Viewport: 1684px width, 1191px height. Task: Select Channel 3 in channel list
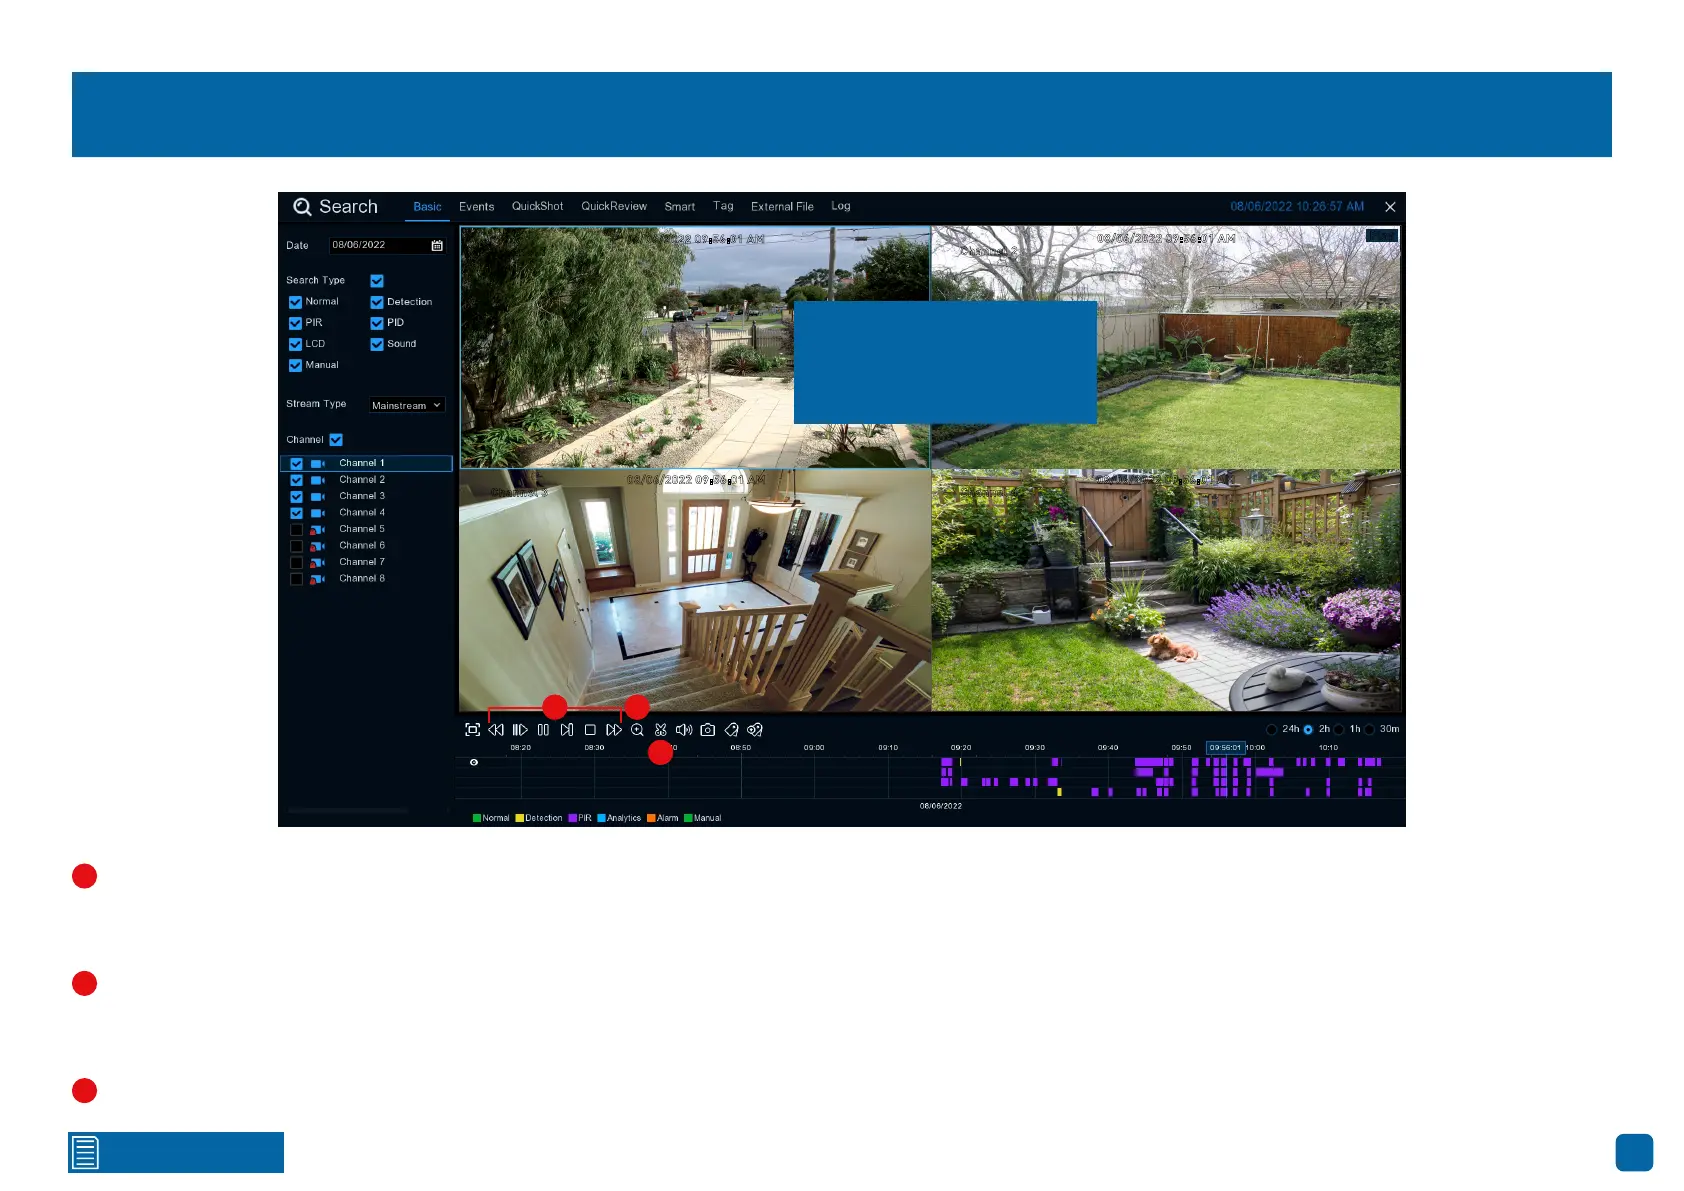click(361, 496)
